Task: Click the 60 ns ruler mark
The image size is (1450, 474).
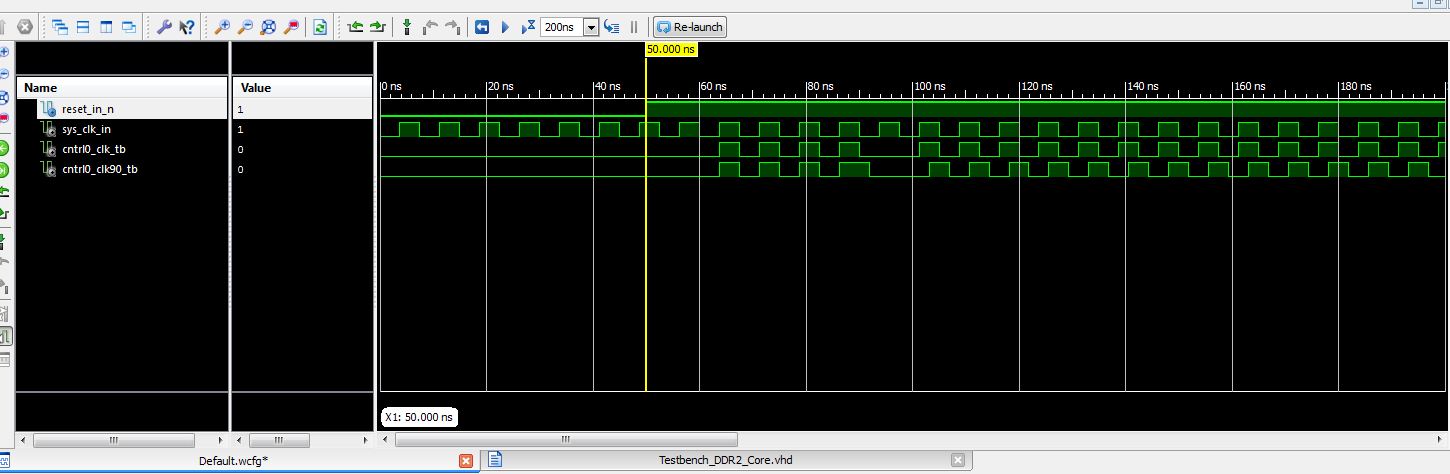Action: pyautogui.click(x=714, y=87)
